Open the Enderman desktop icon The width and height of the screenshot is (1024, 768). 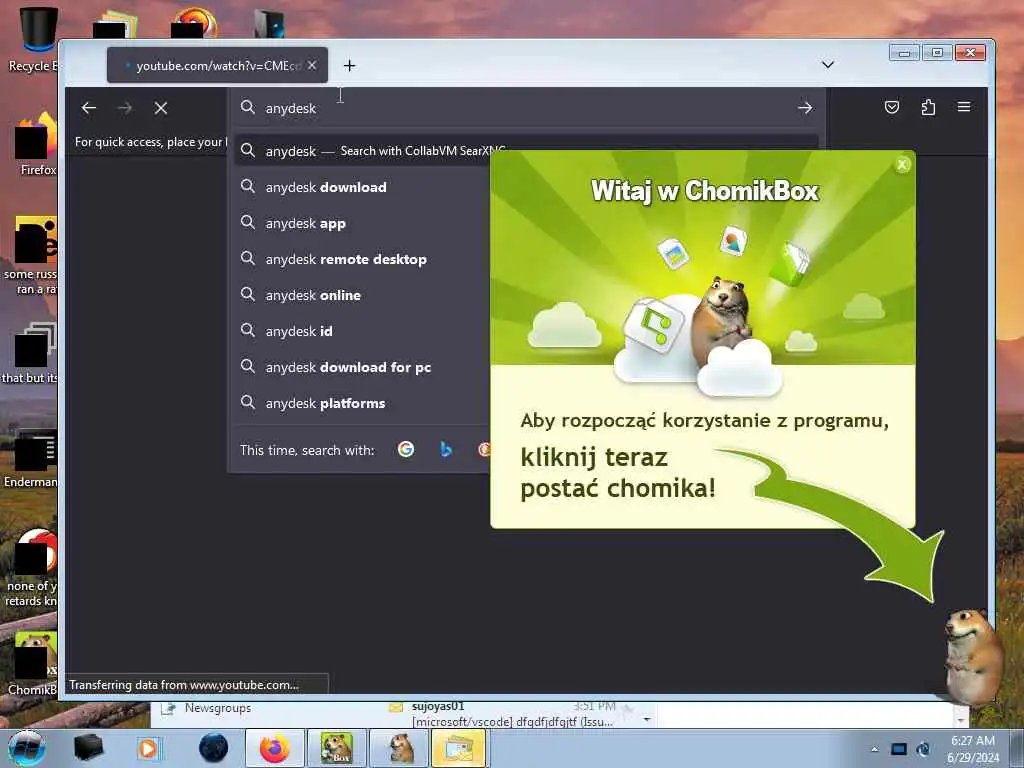pyautogui.click(x=30, y=457)
